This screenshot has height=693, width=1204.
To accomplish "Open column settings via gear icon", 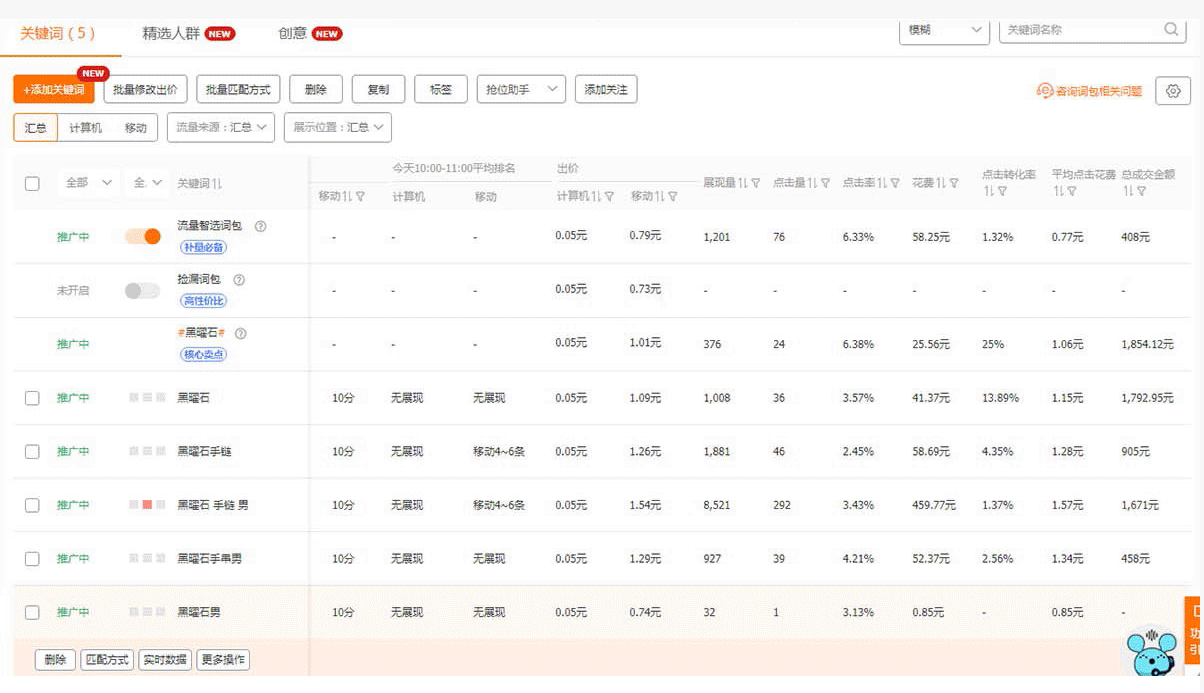I will pyautogui.click(x=1173, y=91).
